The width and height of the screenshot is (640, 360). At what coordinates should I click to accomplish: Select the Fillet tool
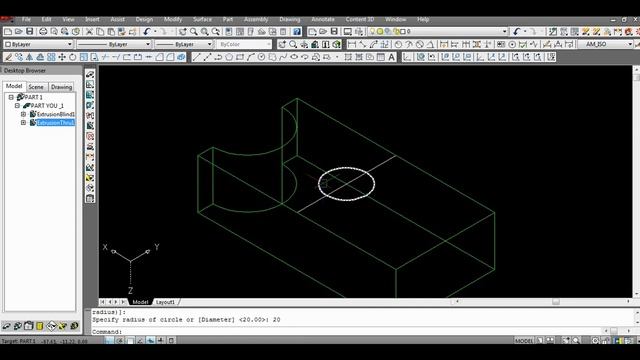[x=170, y=57]
